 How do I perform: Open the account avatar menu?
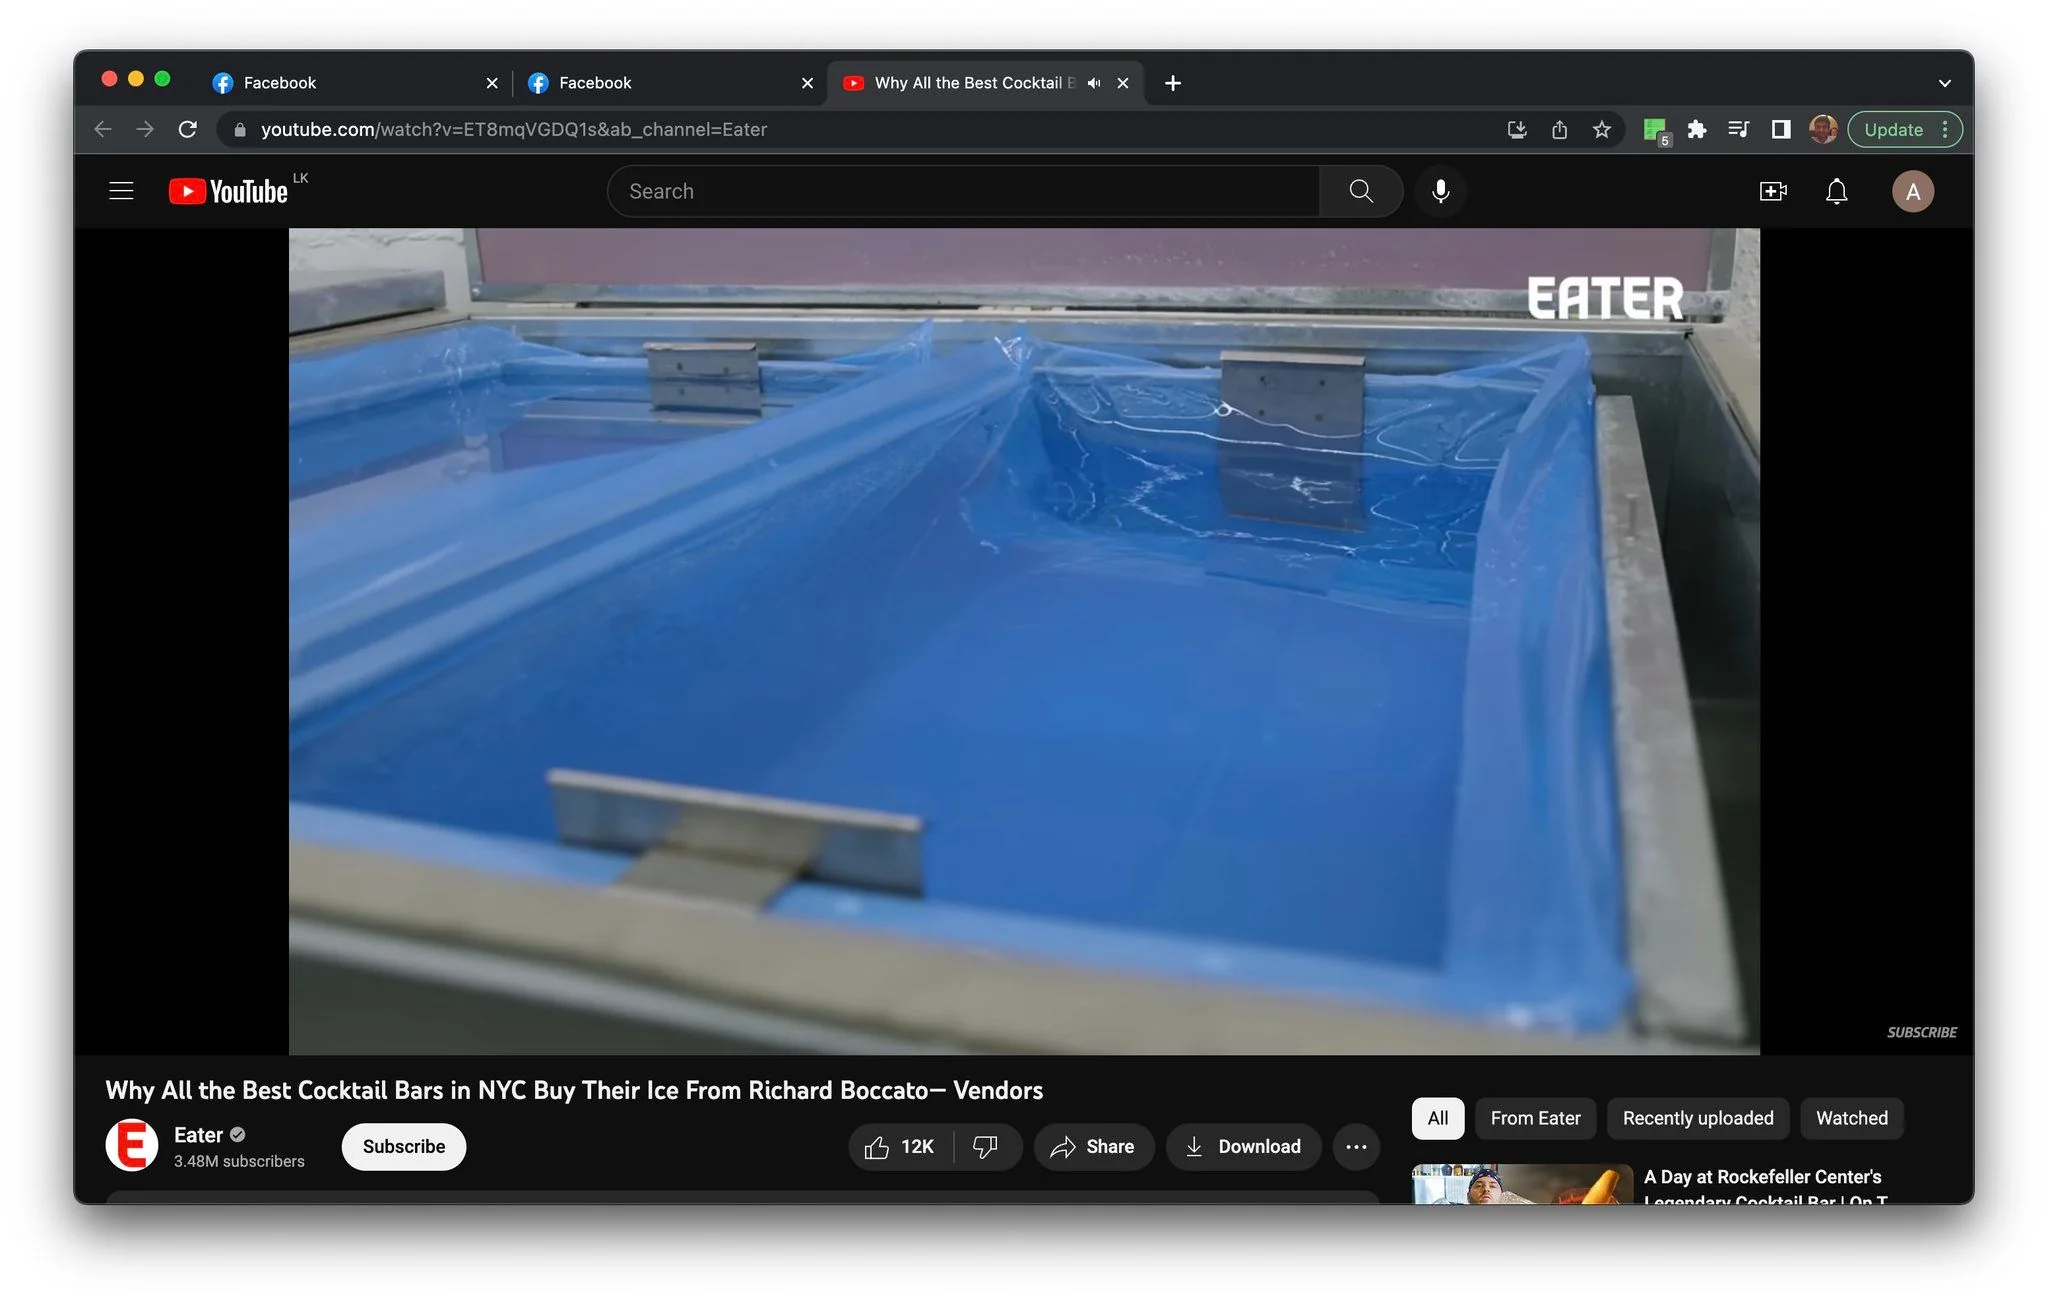(x=1912, y=191)
